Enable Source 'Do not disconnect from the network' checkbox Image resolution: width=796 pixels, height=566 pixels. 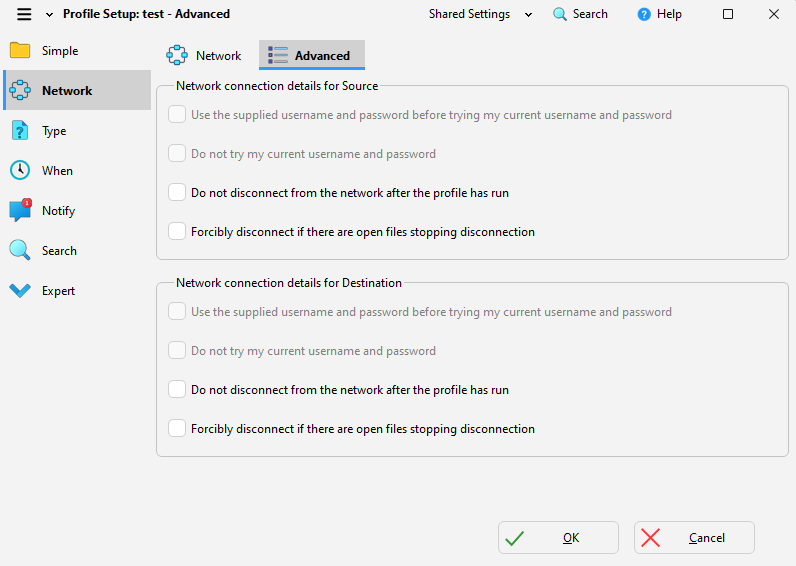pyautogui.click(x=177, y=192)
